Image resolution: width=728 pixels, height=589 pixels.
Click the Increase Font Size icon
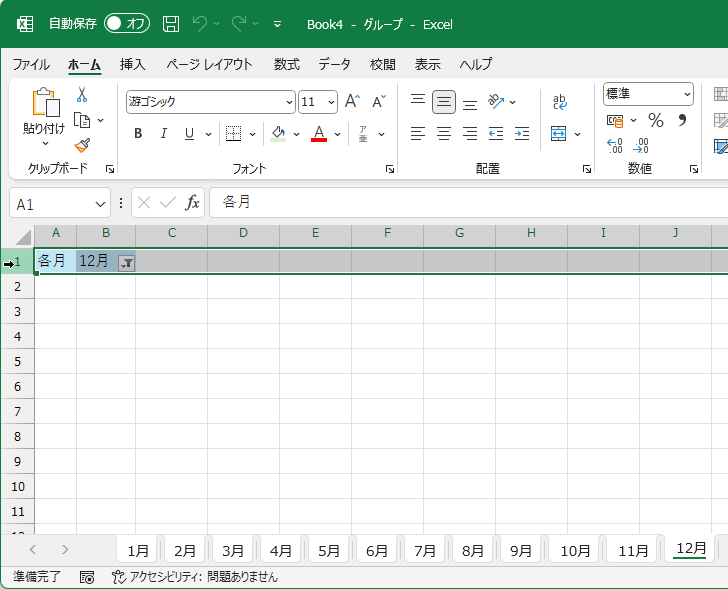352,101
